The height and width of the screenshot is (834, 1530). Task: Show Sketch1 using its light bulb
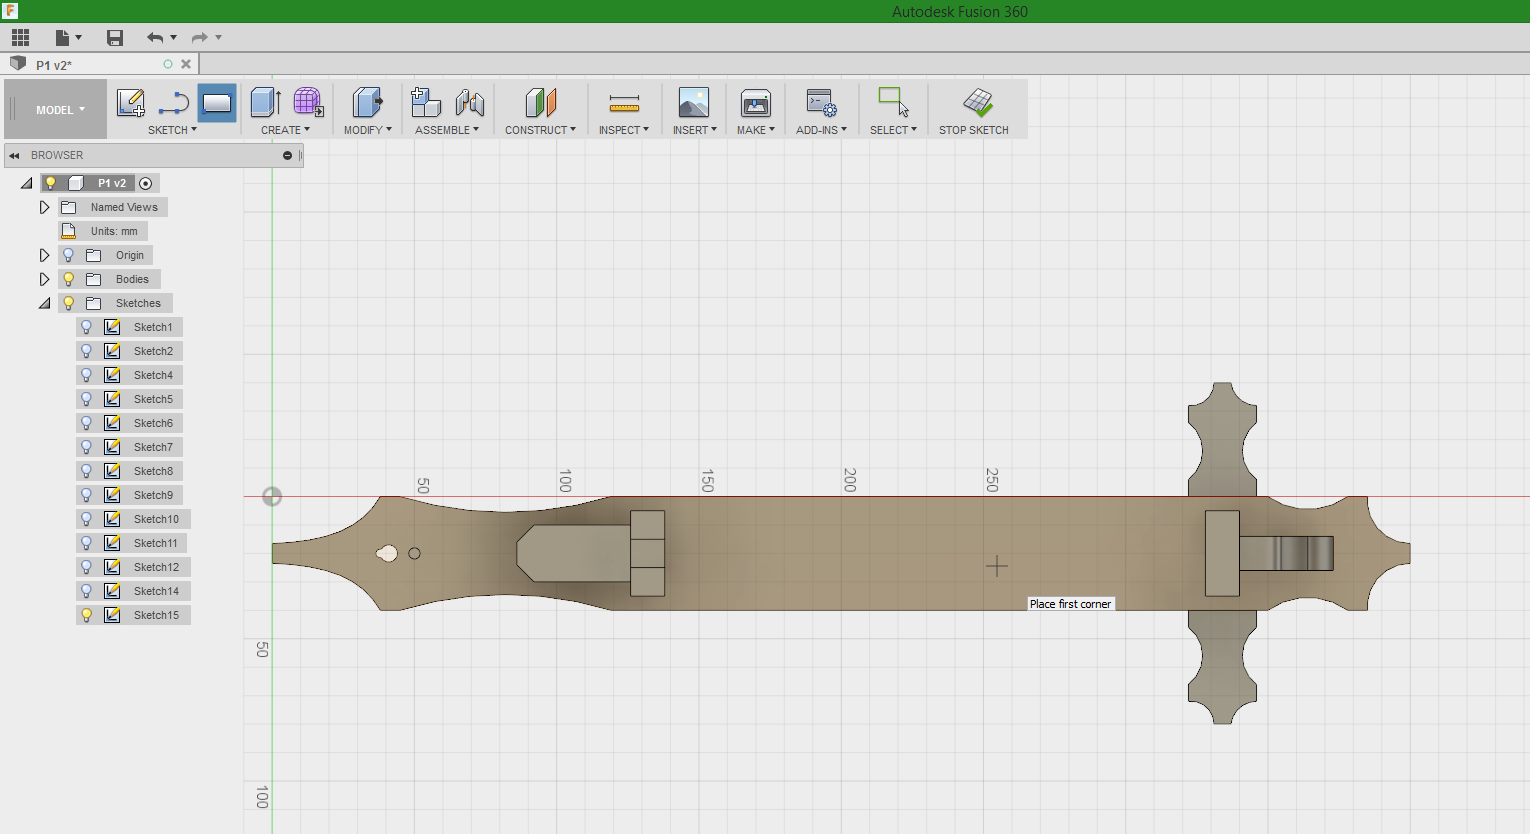point(87,327)
